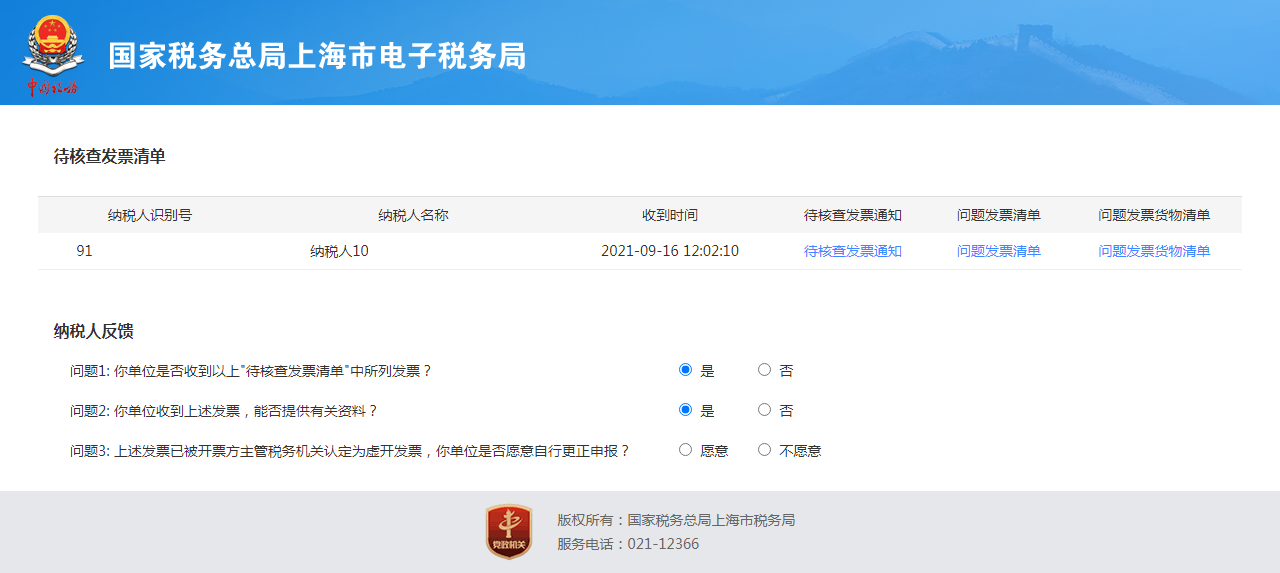This screenshot has width=1280, height=573.
Task: Click the received time 2021-09-16 12:02:10
Action: tap(669, 251)
